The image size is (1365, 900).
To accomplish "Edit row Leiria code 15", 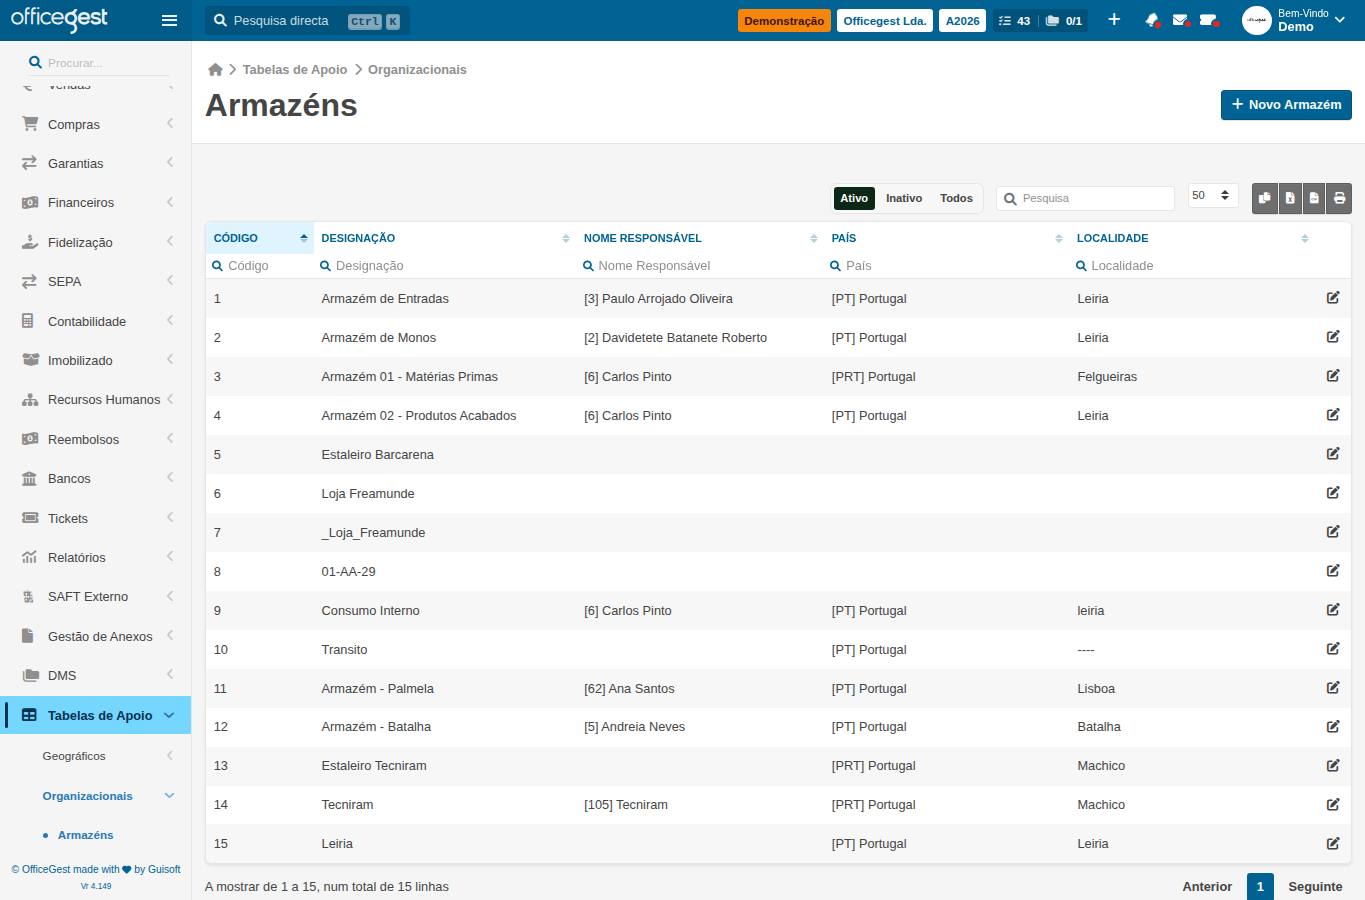I will pos(1333,843).
